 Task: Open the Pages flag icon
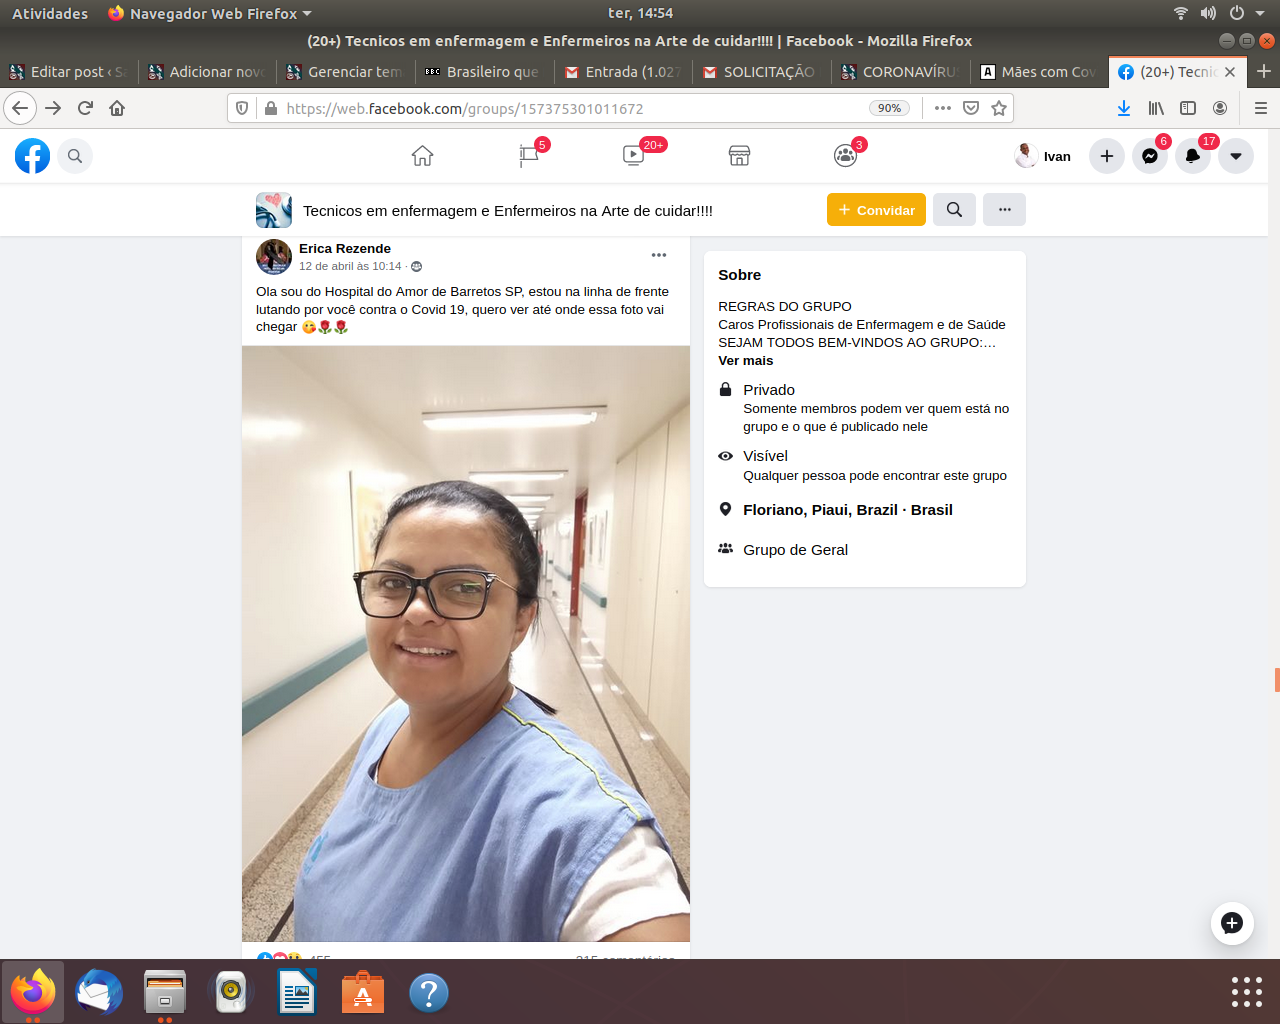[529, 156]
